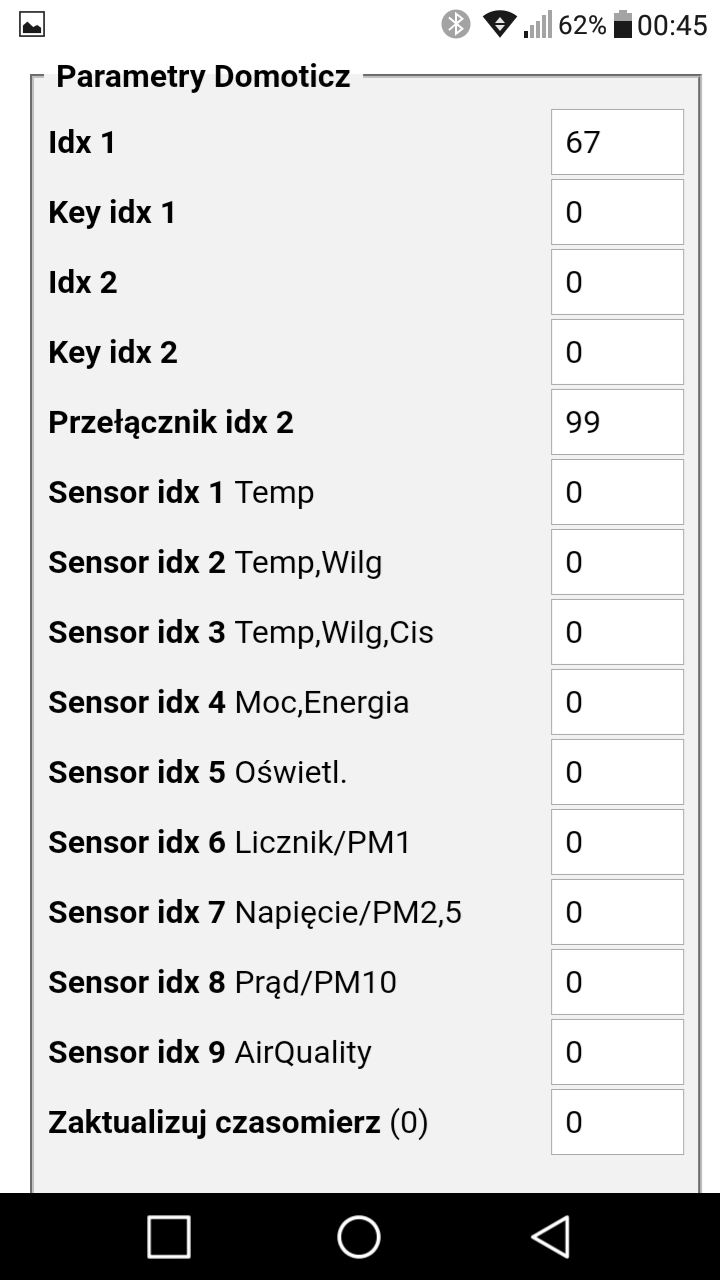Tap the image notification icon
This screenshot has width=720, height=1280.
pos(32,25)
